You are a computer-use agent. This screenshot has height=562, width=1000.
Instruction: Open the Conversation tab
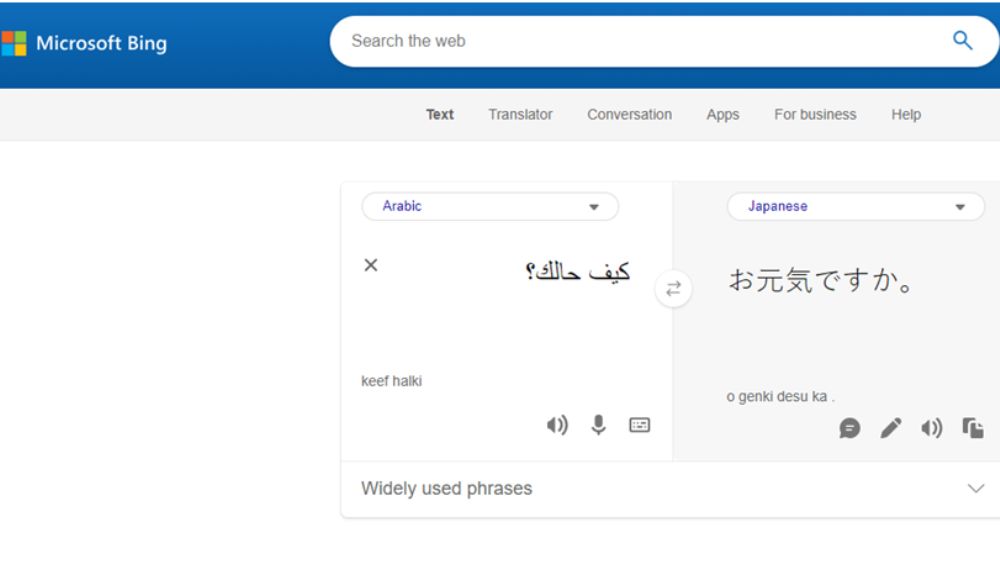(x=629, y=115)
